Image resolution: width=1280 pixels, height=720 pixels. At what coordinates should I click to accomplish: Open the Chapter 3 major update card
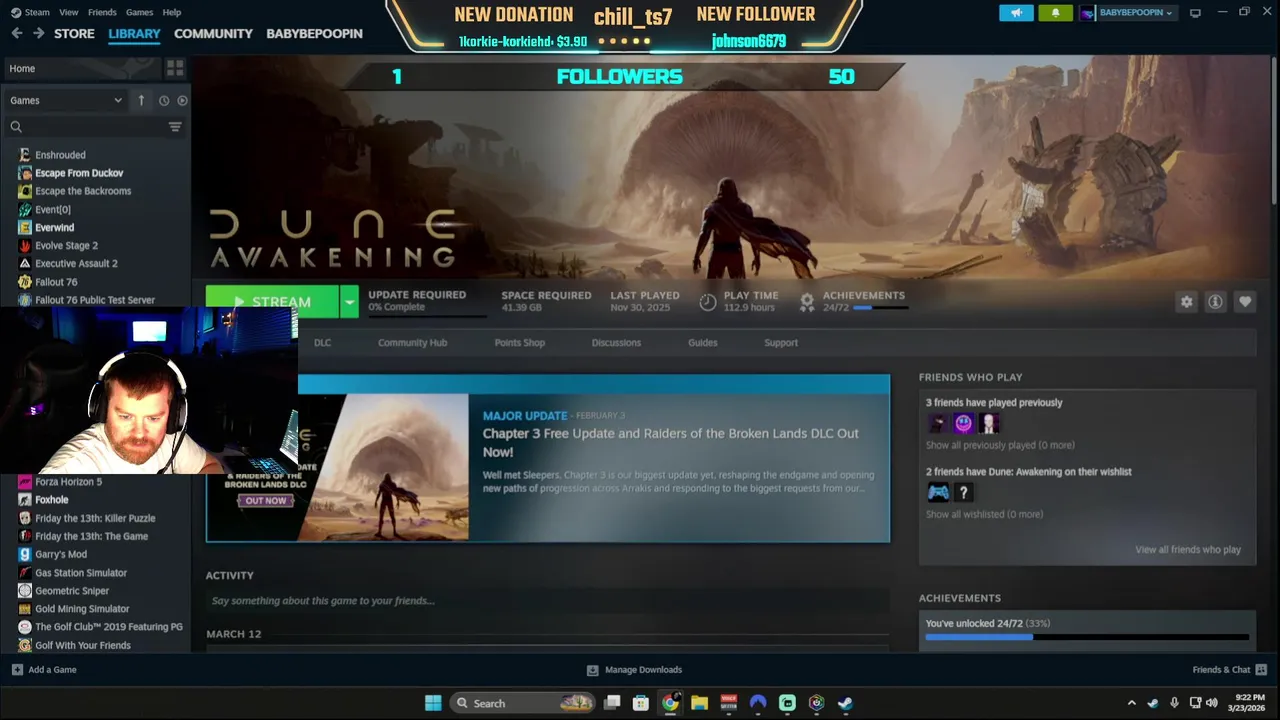pos(548,459)
